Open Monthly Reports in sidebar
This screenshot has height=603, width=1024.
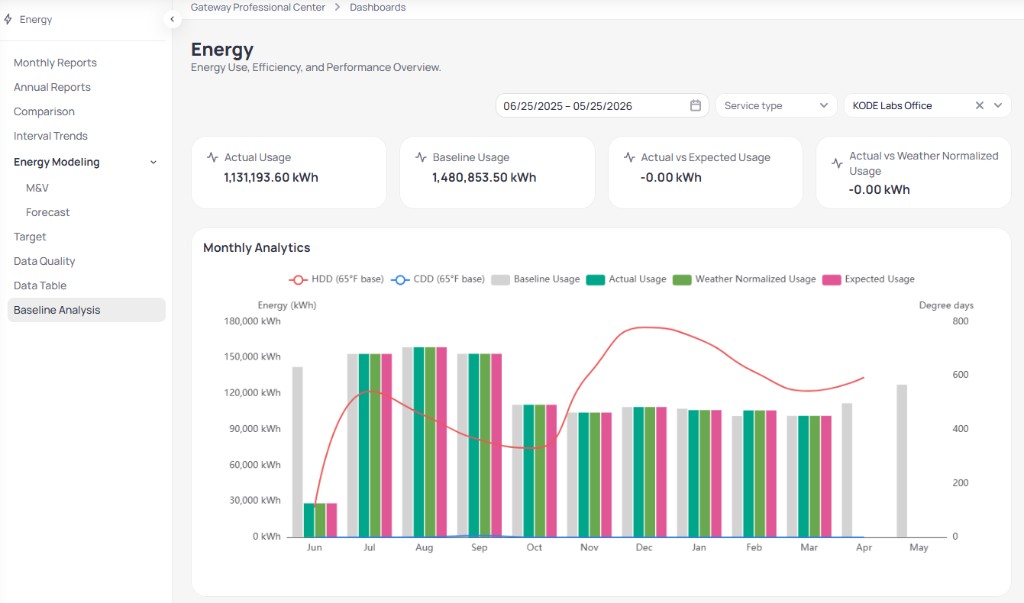[55, 63]
